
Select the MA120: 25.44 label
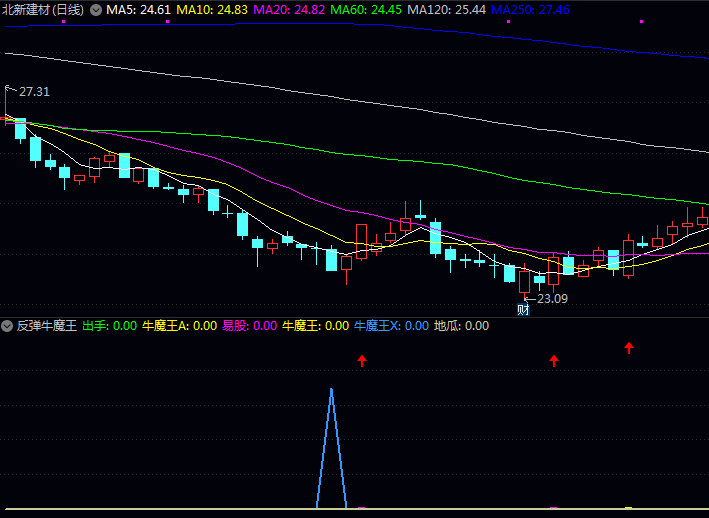click(446, 9)
